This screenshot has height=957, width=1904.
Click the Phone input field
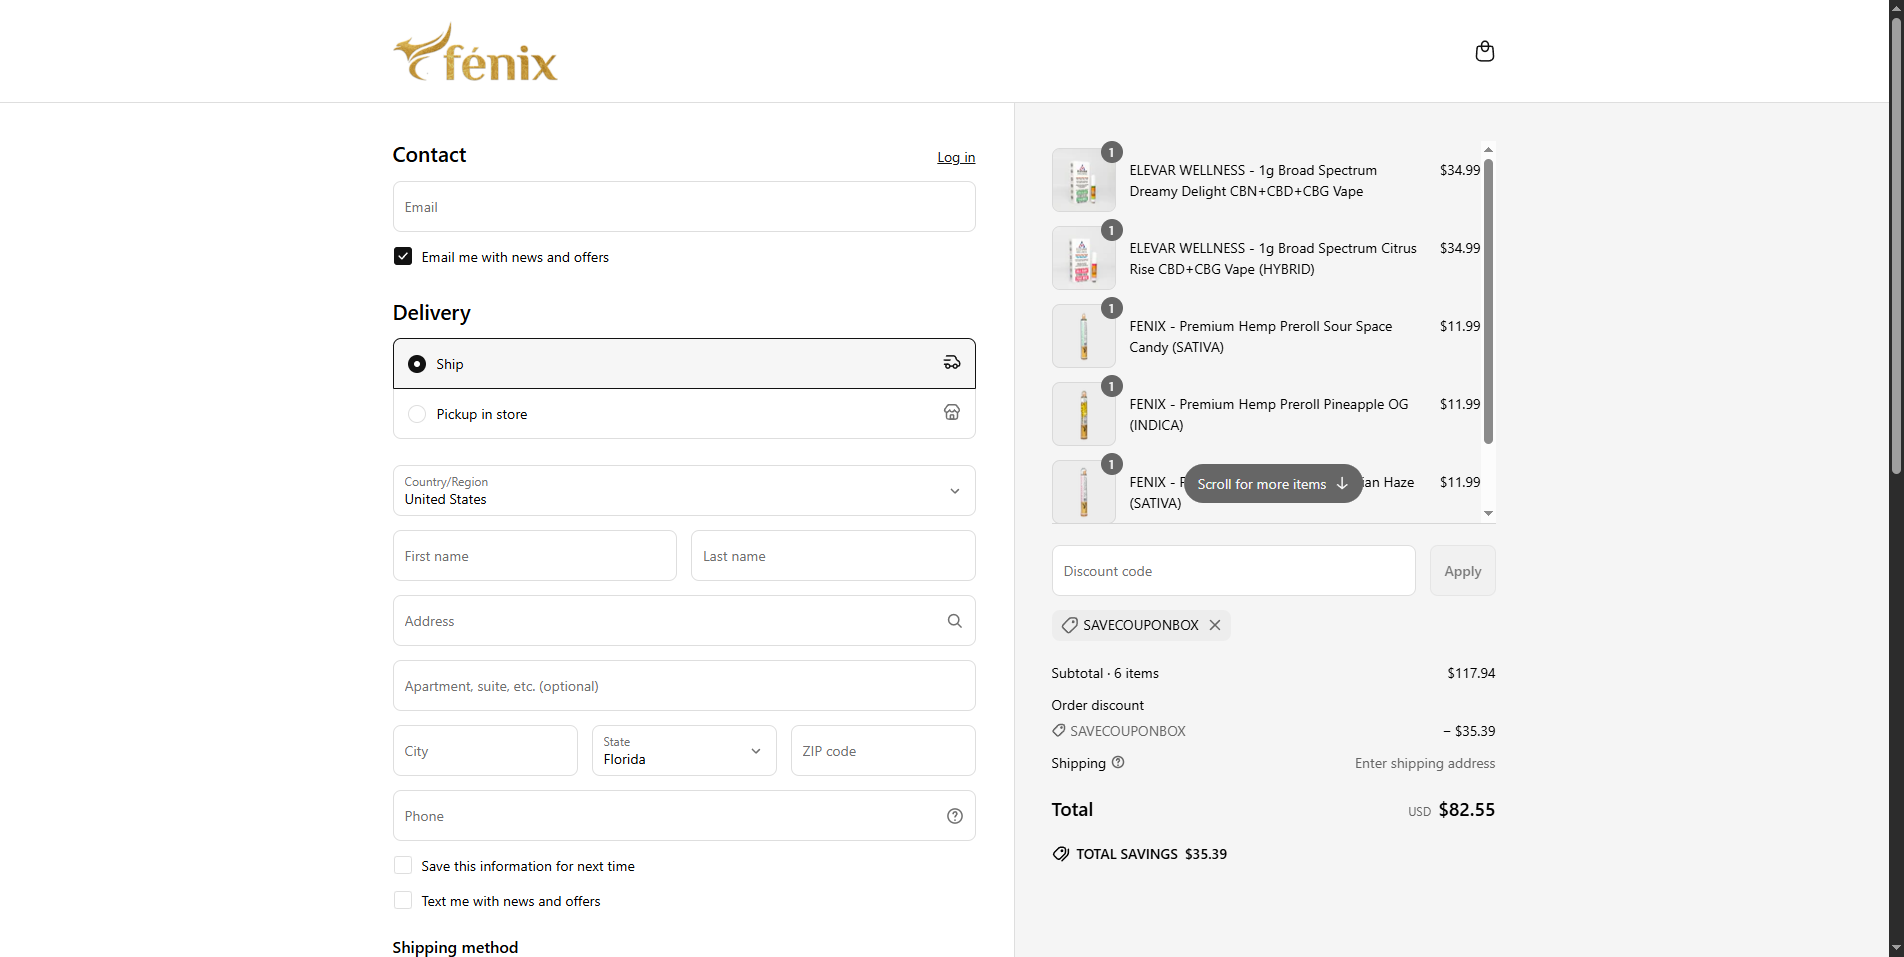684,815
